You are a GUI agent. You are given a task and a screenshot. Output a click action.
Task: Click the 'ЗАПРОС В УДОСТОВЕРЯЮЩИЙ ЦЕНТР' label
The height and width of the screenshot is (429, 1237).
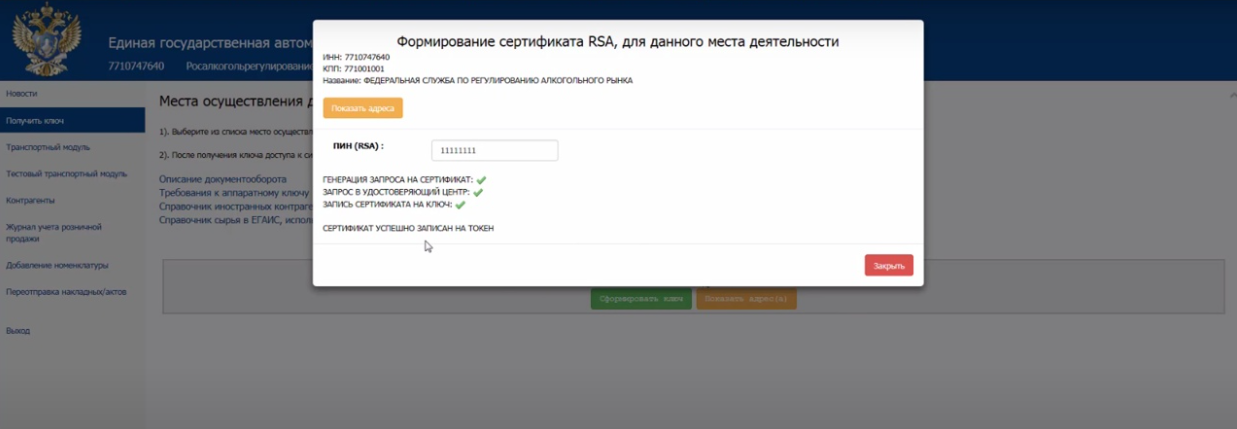coord(397,192)
